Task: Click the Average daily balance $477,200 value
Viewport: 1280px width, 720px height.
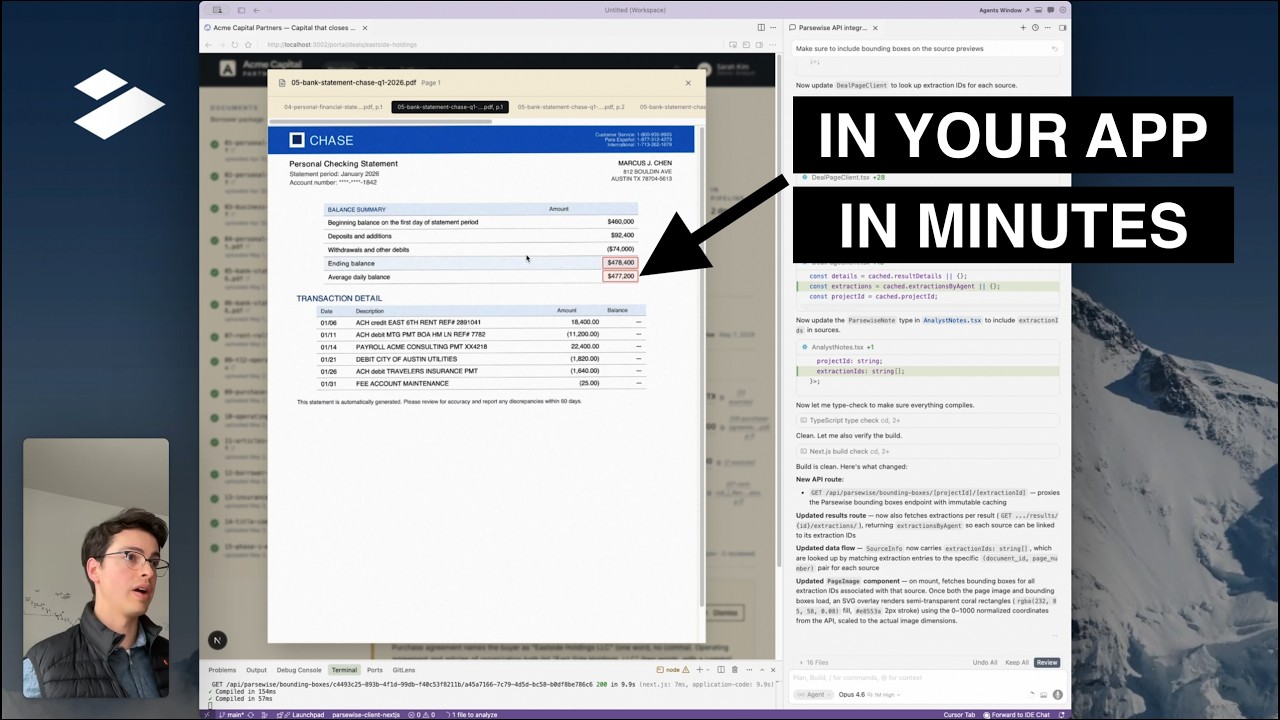Action: click(x=620, y=276)
